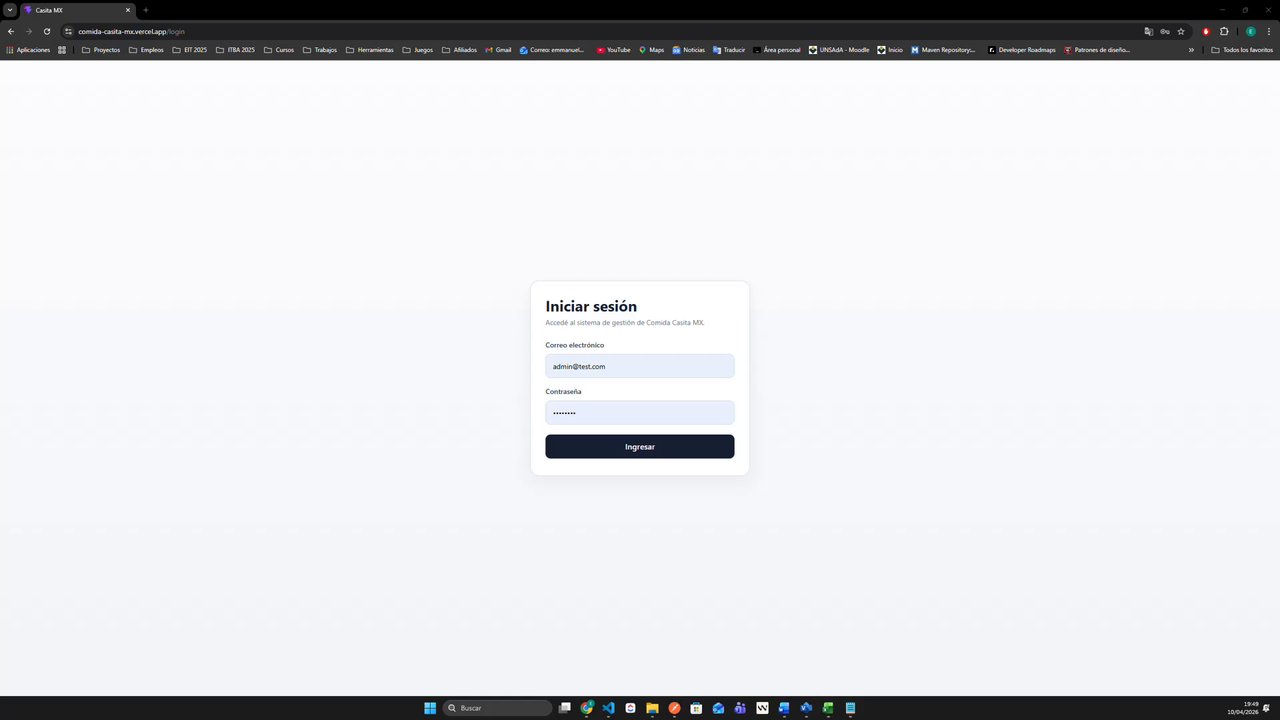
Task: Open the tab search dropdown arrow
Action: pyautogui.click(x=10, y=10)
